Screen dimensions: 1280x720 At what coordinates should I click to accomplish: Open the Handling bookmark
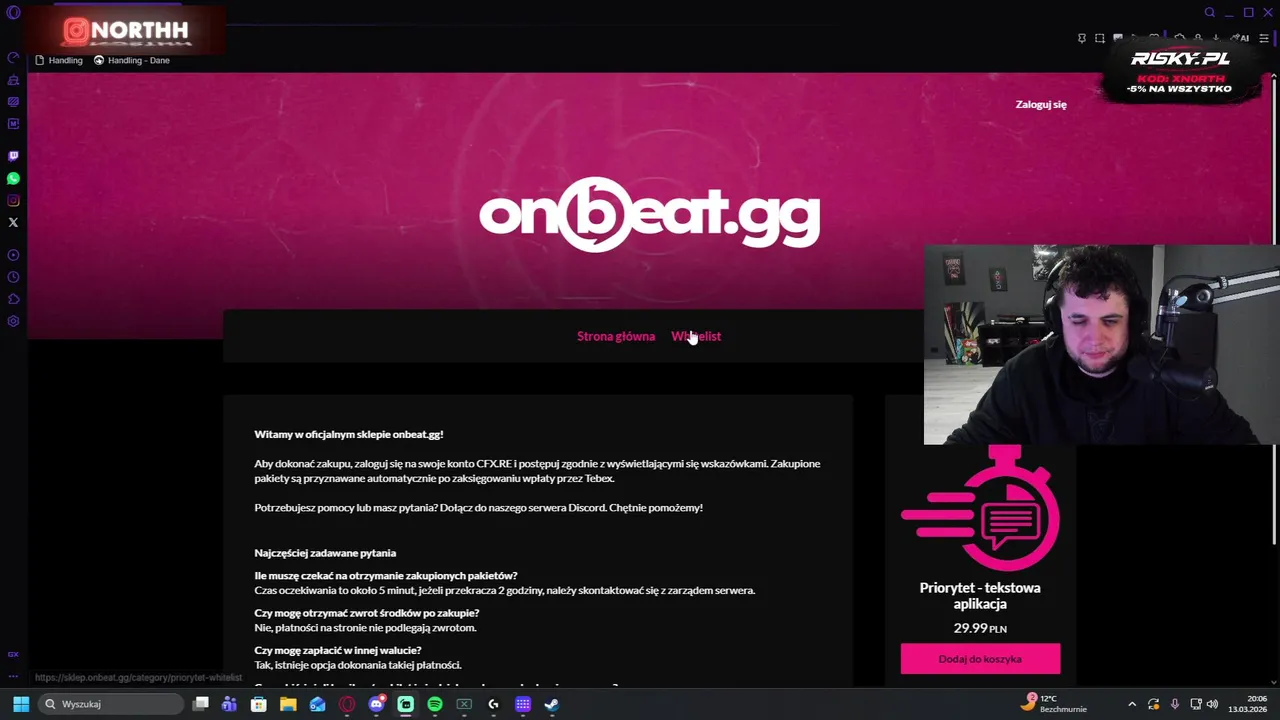tap(59, 60)
